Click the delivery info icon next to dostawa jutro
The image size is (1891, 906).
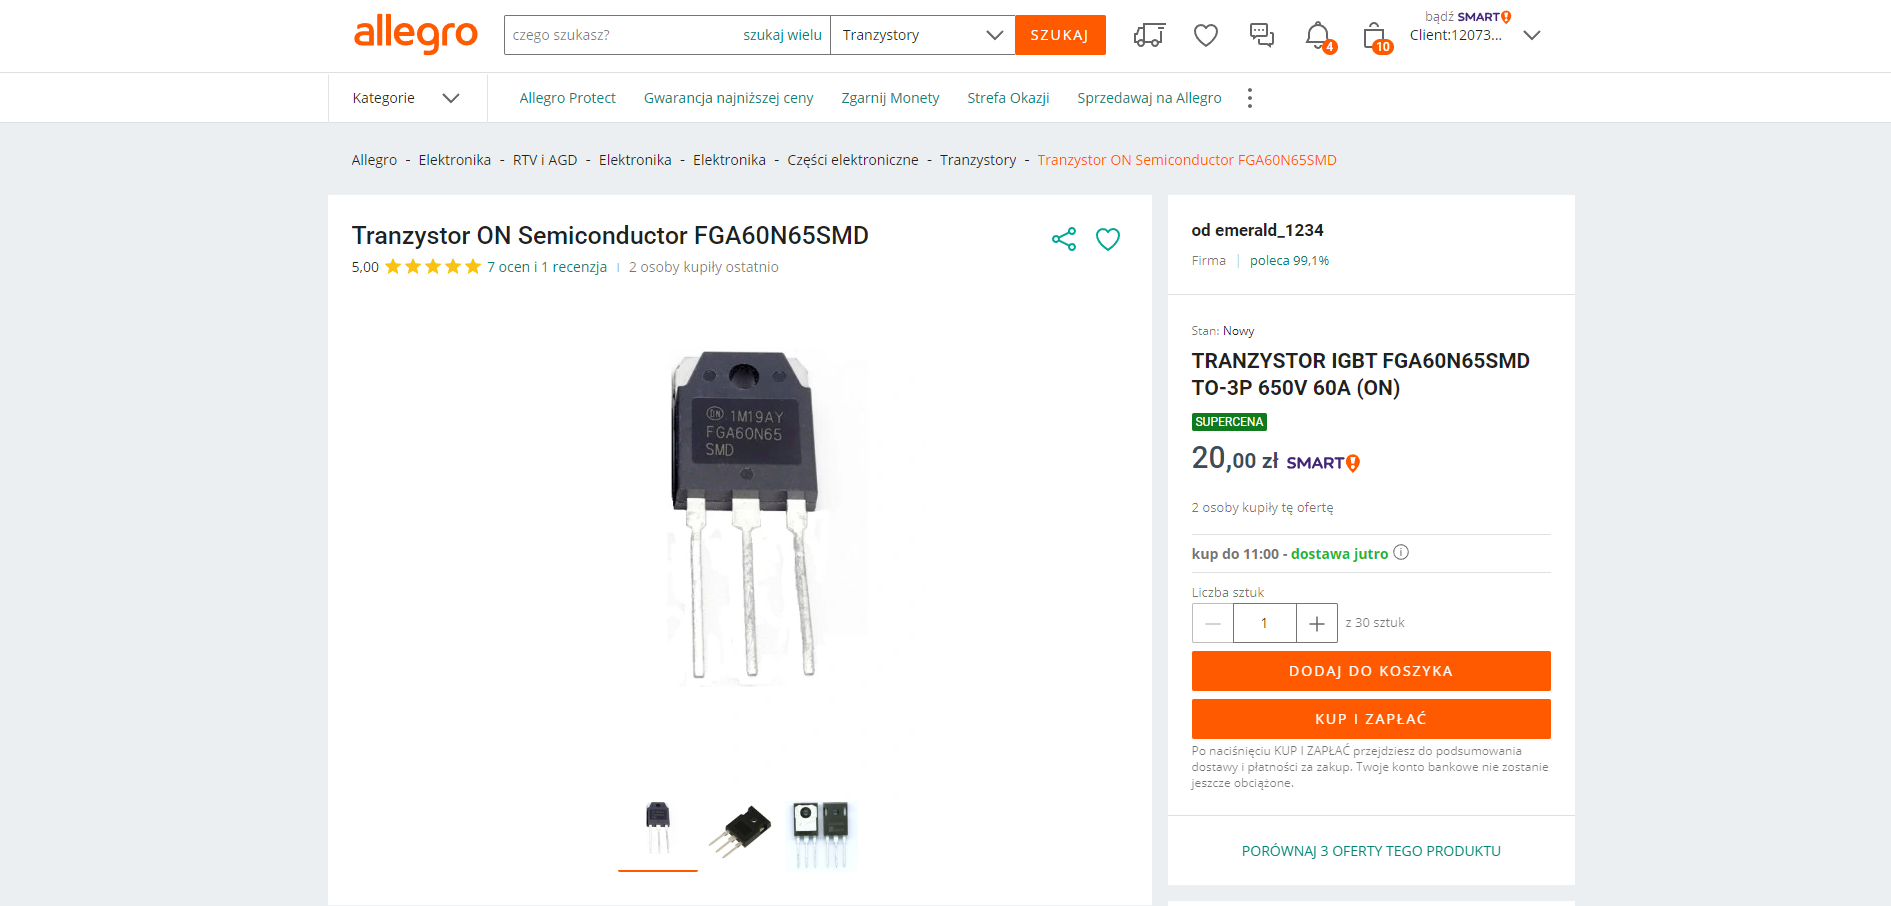(x=1401, y=552)
